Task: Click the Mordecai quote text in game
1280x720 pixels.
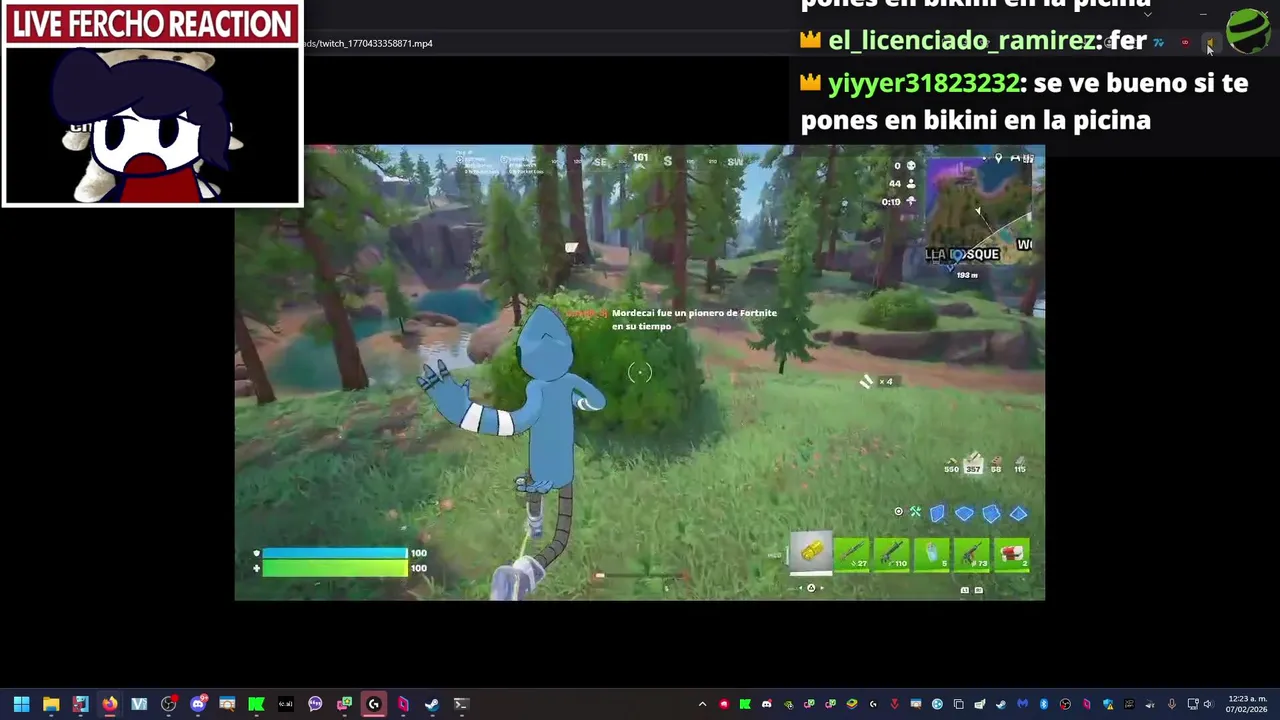Action: pos(694,319)
